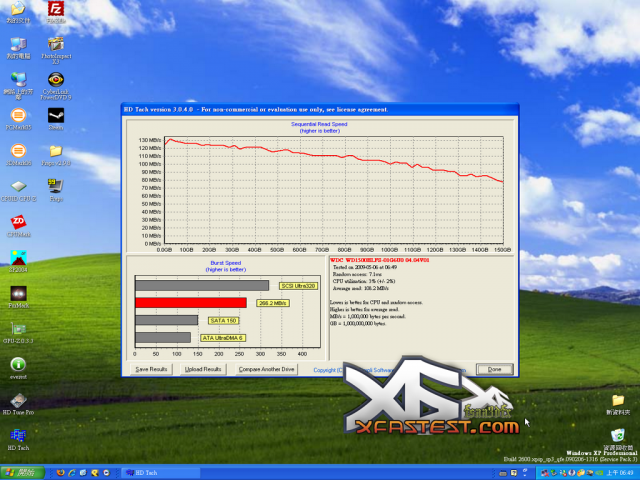Click the CPU utilization 3% line
This screenshot has height=480, width=640.
click(364, 281)
